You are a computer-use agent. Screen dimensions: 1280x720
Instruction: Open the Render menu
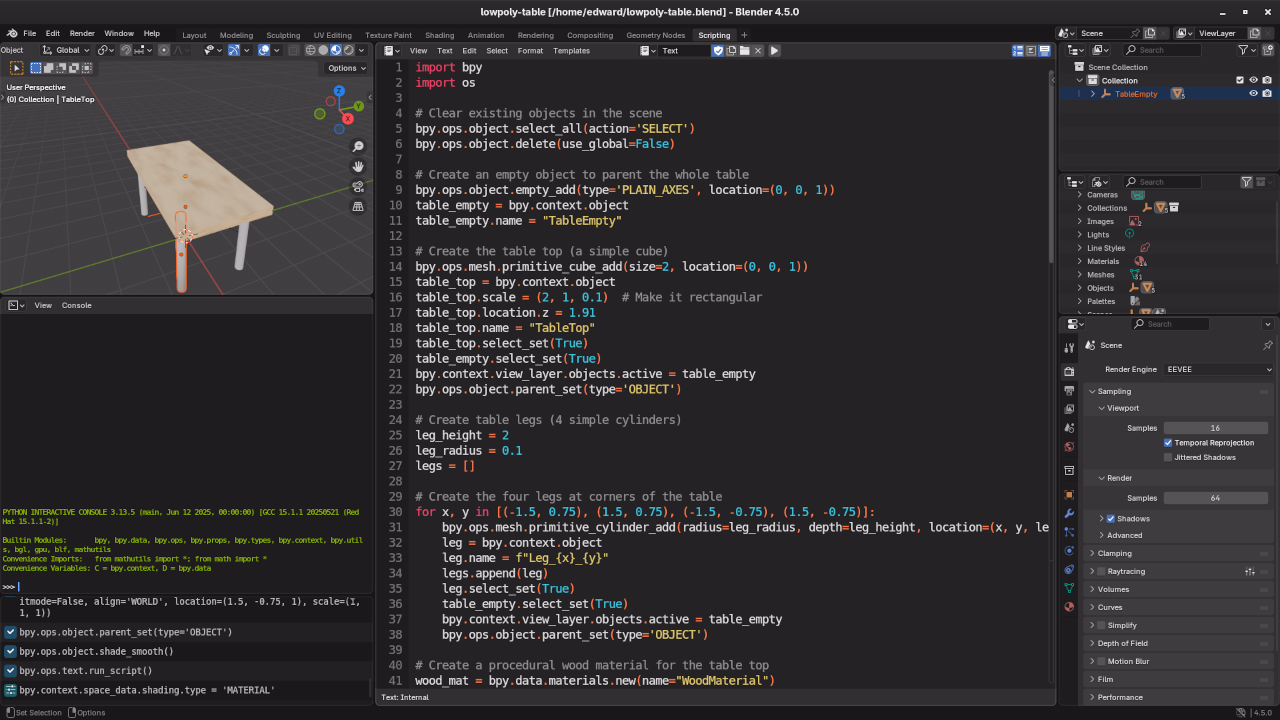pos(83,33)
